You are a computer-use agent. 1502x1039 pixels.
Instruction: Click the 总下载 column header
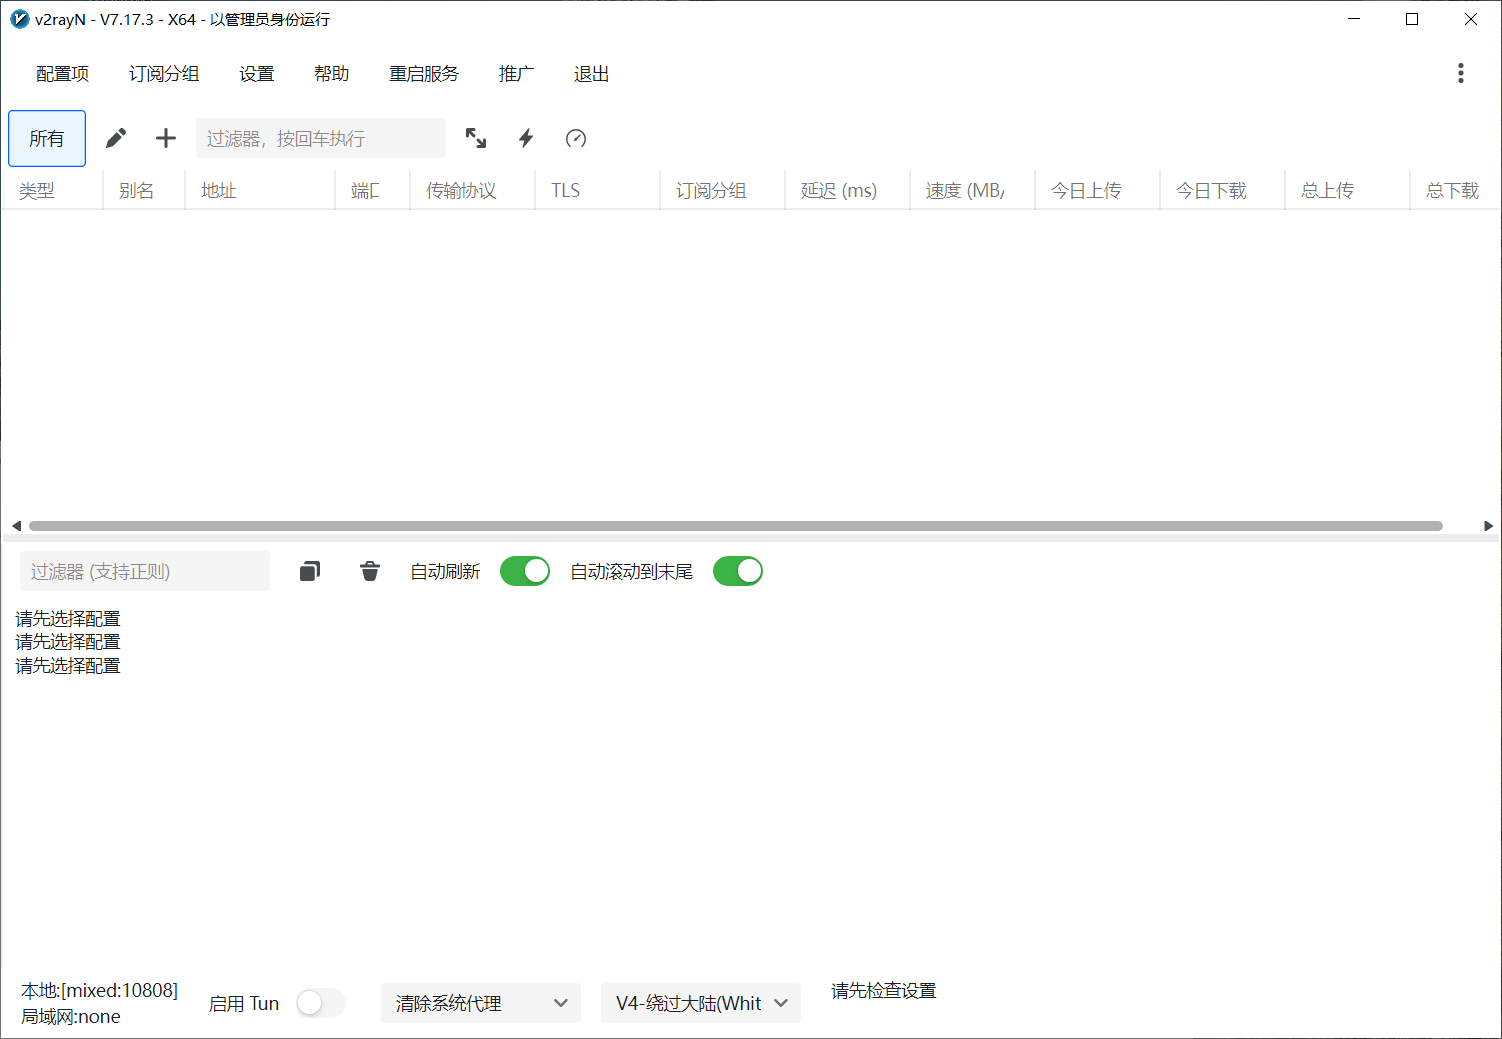tap(1455, 190)
